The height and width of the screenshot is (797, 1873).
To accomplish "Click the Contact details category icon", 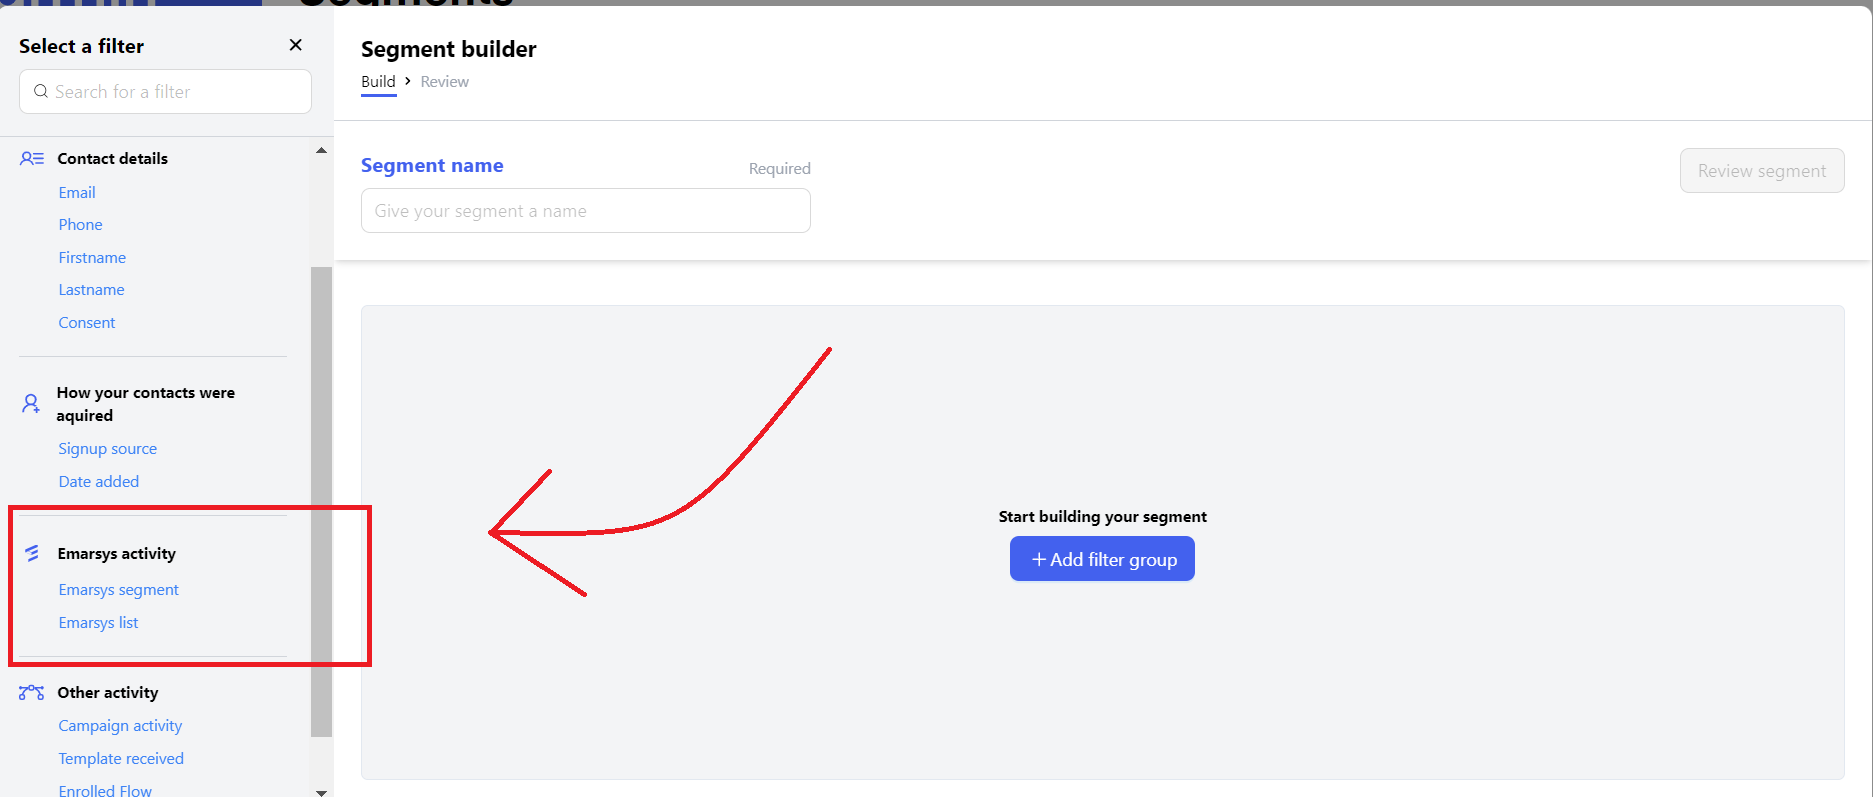I will click(x=32, y=158).
